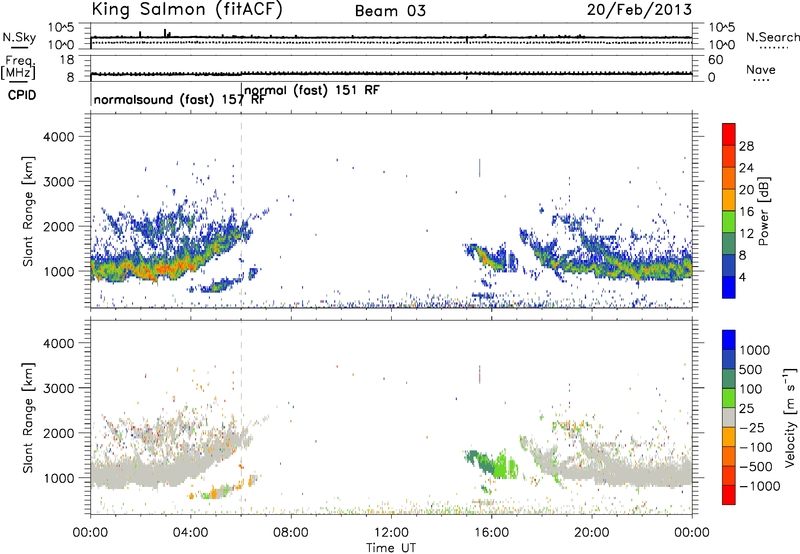This screenshot has width=800, height=554.
Task: Click Power colorbar value '4'
Action: [742, 277]
